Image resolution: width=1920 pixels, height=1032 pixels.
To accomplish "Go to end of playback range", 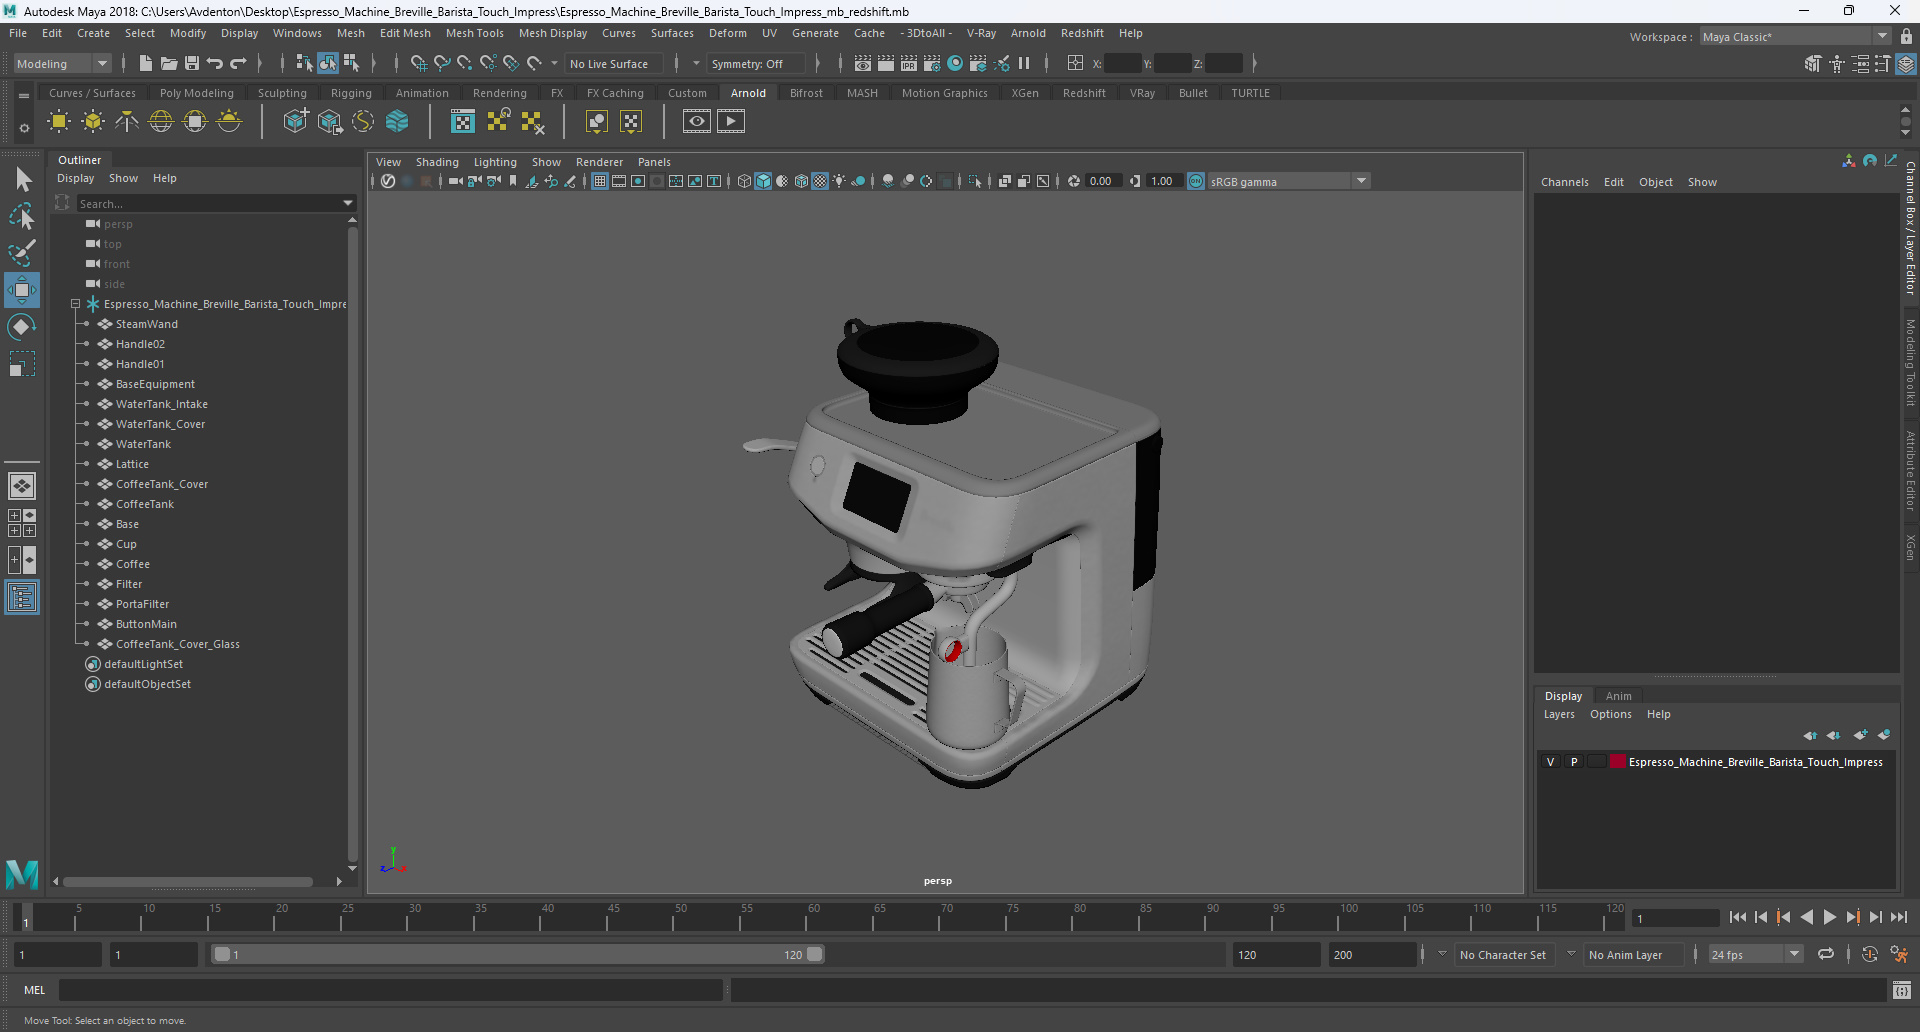I will tap(1899, 917).
